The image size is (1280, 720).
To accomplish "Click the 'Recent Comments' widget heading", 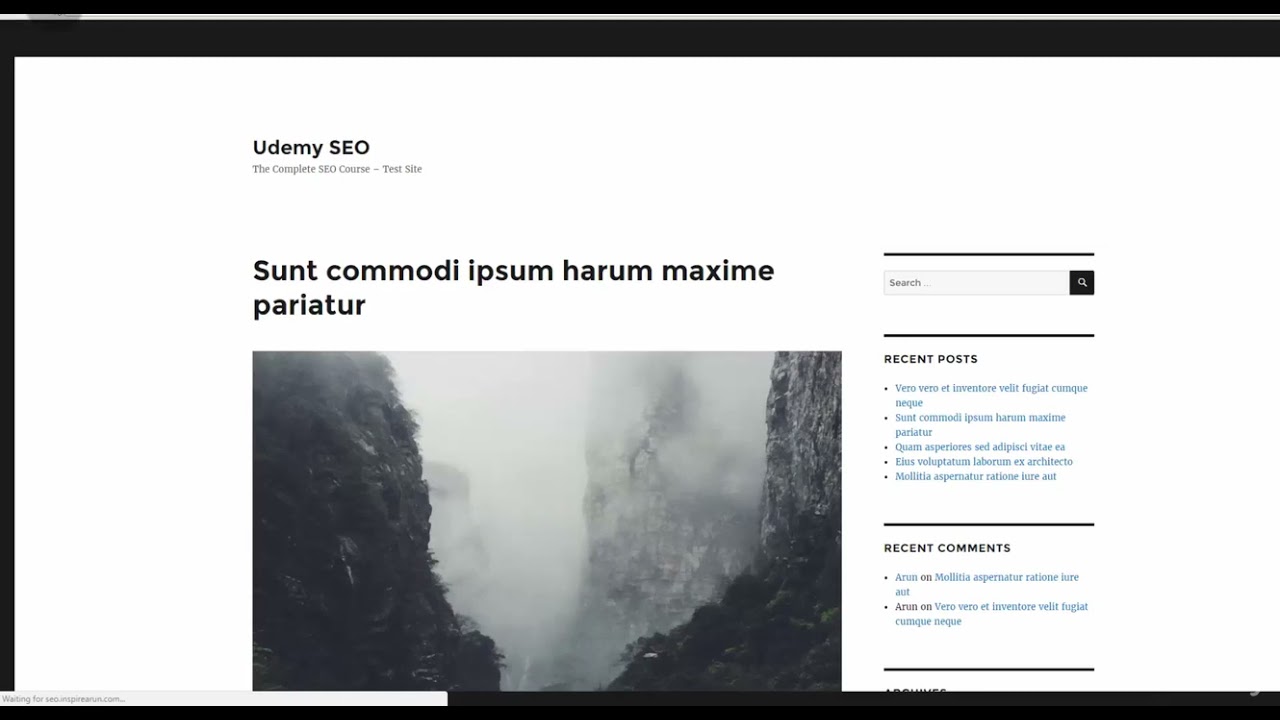I will 946,548.
